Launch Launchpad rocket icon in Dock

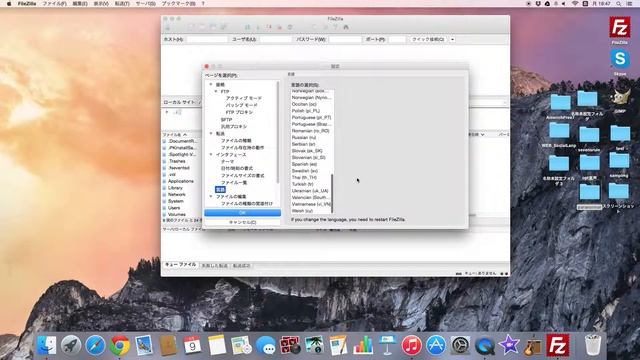coord(71,345)
